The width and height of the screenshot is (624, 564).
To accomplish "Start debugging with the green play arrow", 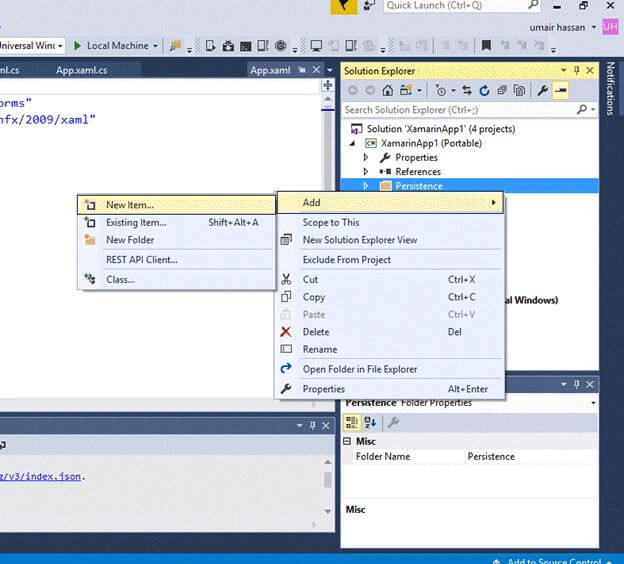I will pos(77,46).
